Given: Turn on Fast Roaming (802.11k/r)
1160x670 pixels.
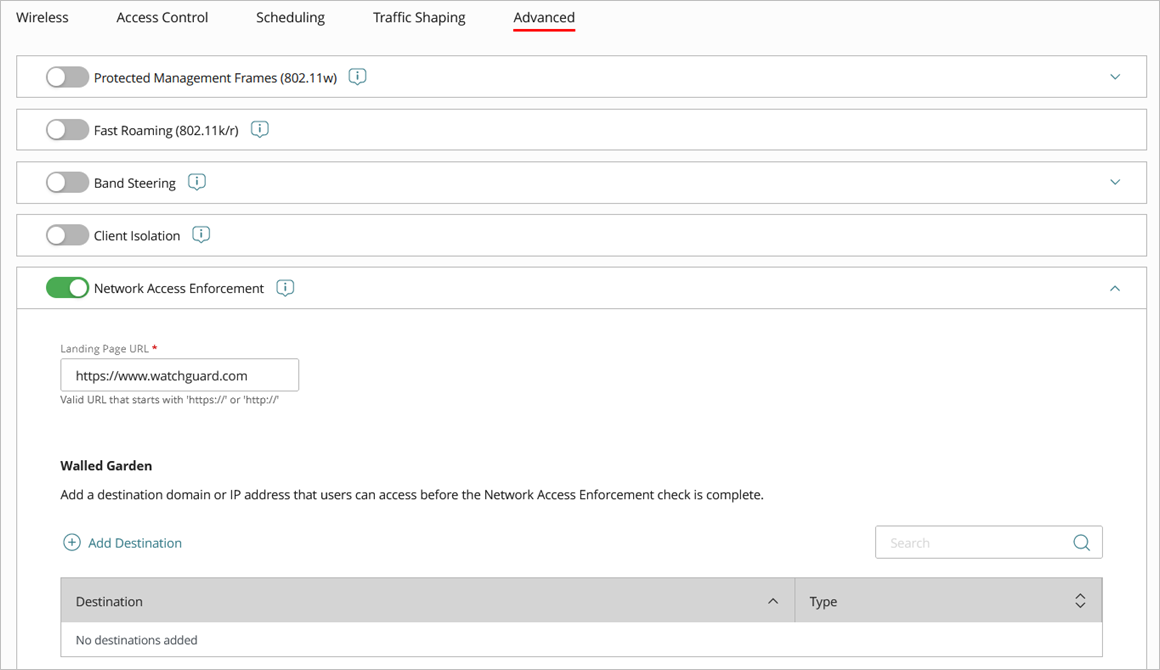Looking at the screenshot, I should click(67, 129).
